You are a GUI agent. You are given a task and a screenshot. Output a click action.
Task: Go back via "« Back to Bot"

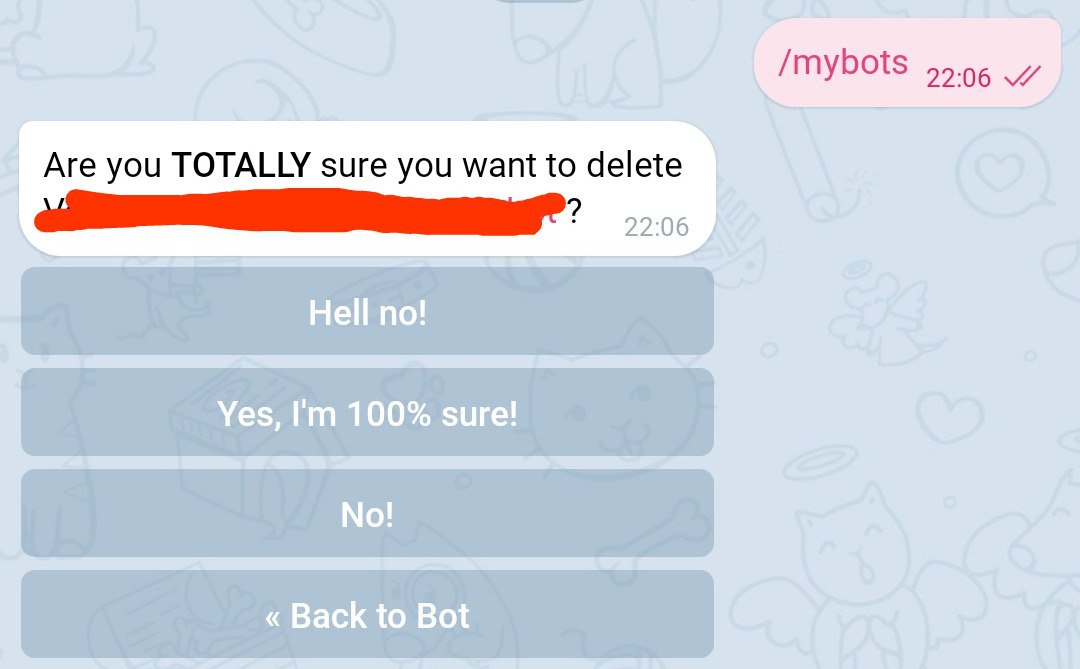click(x=367, y=614)
